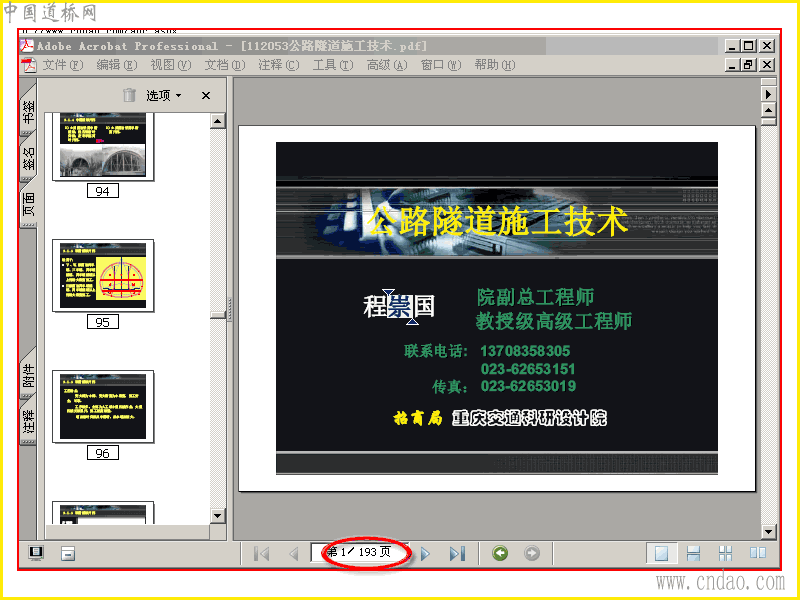800x600 pixels.
Task: Select page 95 thumbnail
Action: [x=103, y=276]
